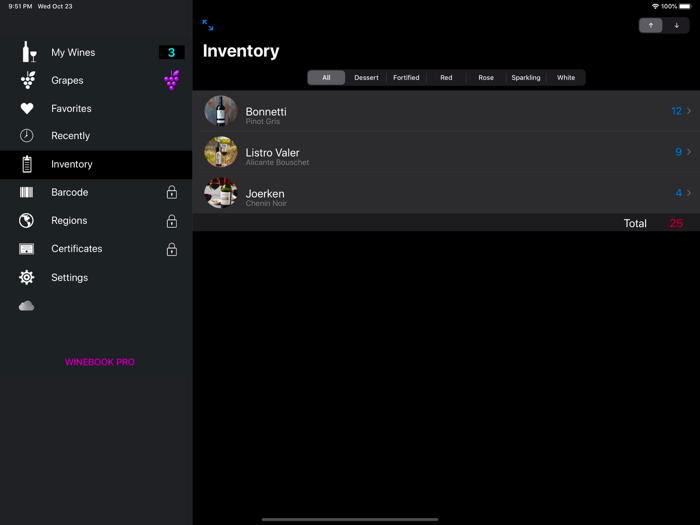Filter inventory by Sparkling wines
The height and width of the screenshot is (525, 700).
click(x=525, y=78)
